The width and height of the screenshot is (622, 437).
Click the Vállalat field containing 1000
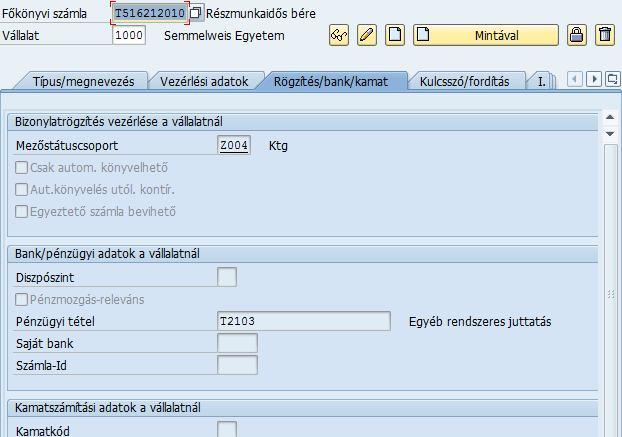[129, 35]
